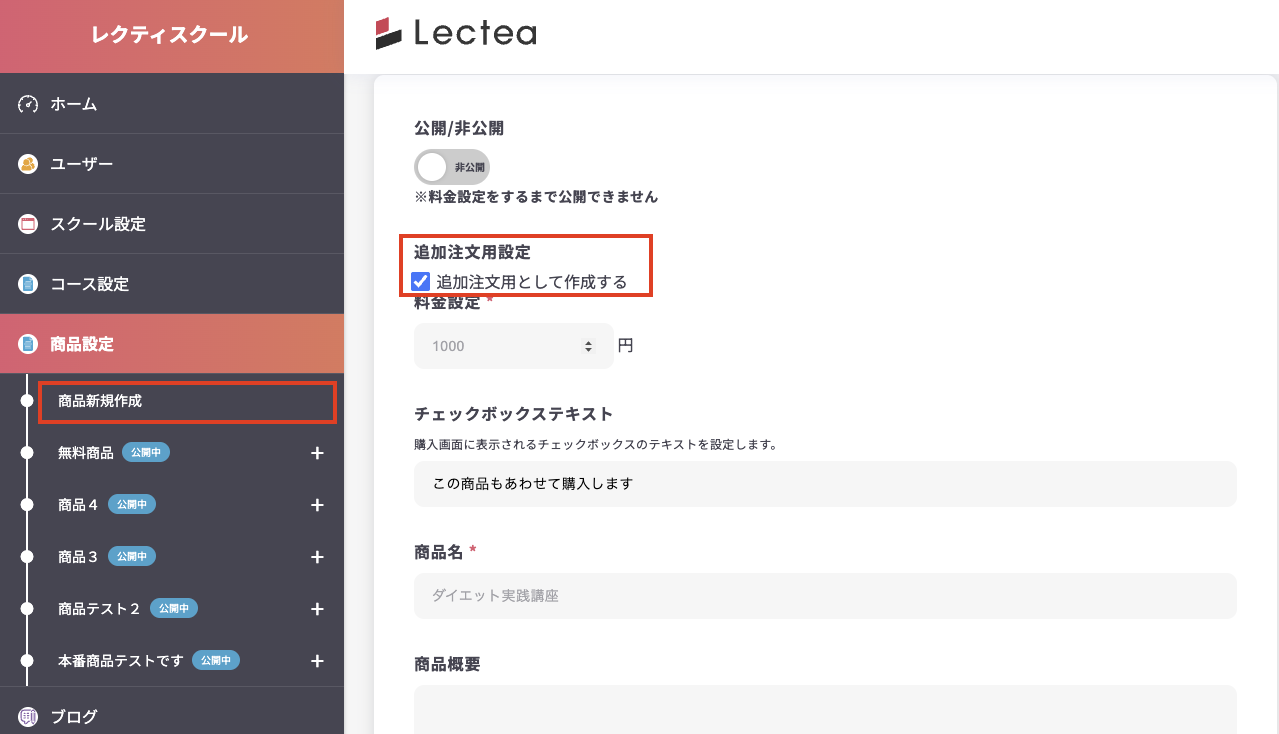Viewport: 1279px width, 734px height.
Task: Click the price stepper arrows
Action: click(587, 346)
